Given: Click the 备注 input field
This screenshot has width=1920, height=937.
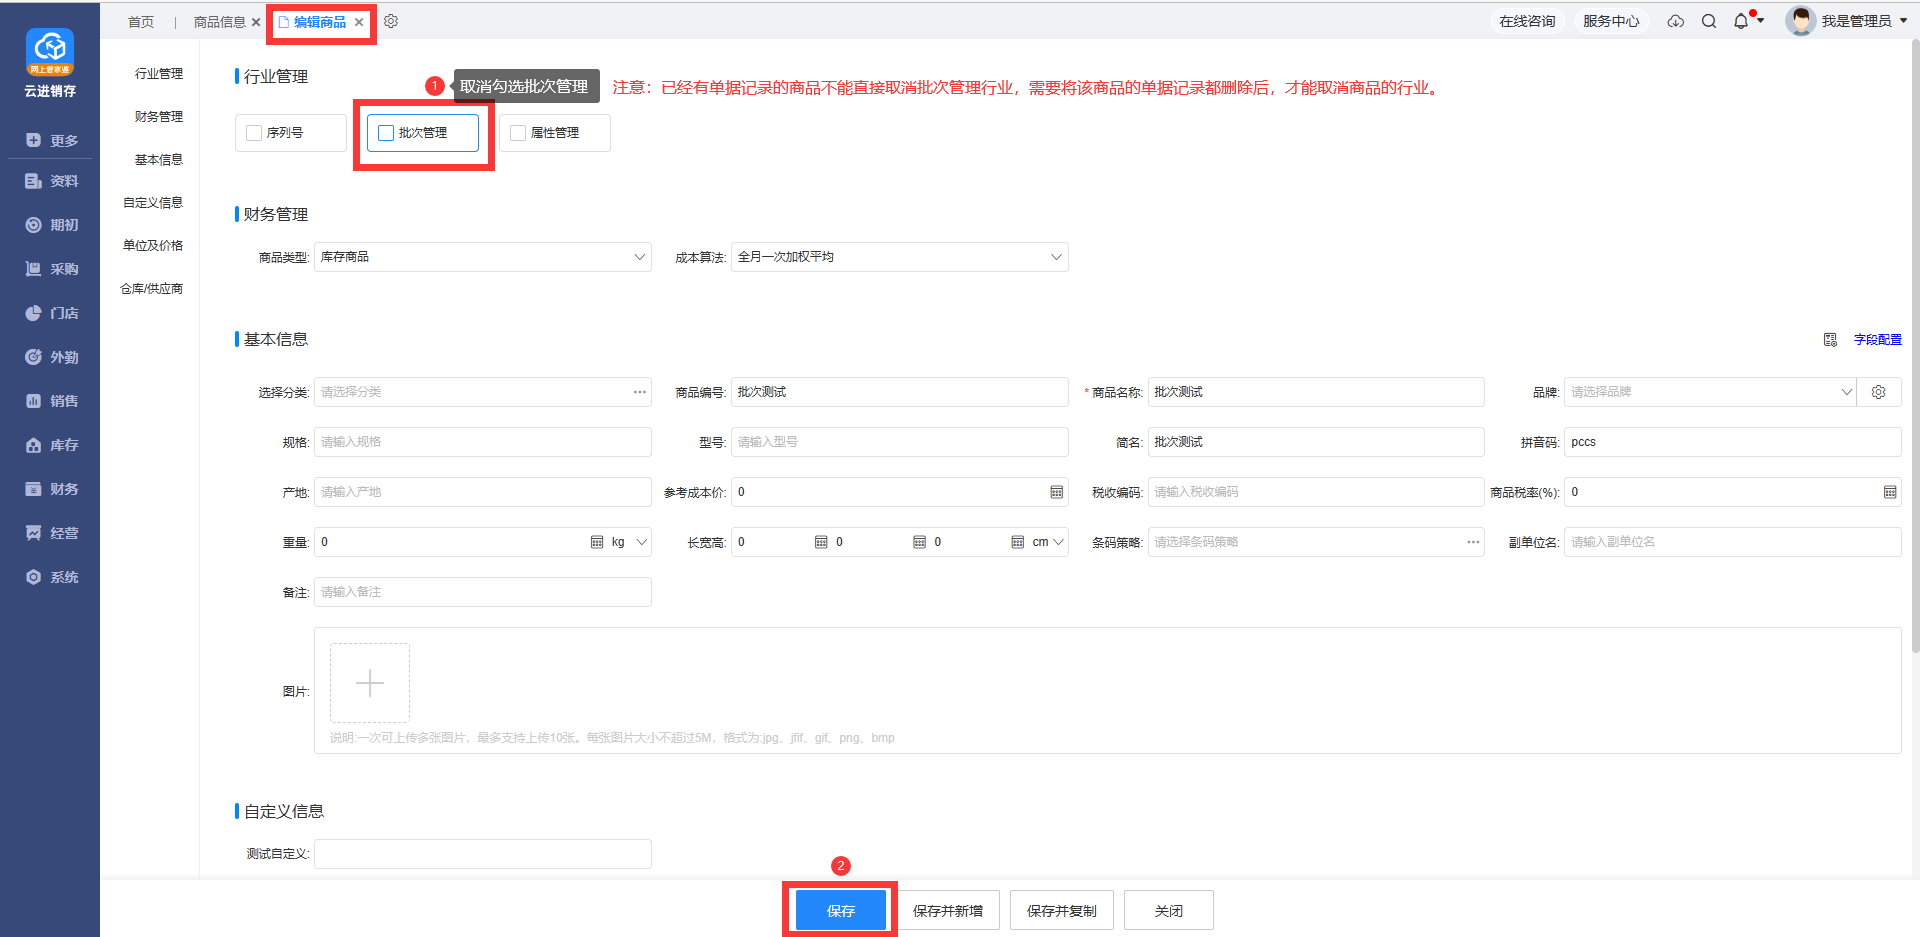Looking at the screenshot, I should point(482,592).
